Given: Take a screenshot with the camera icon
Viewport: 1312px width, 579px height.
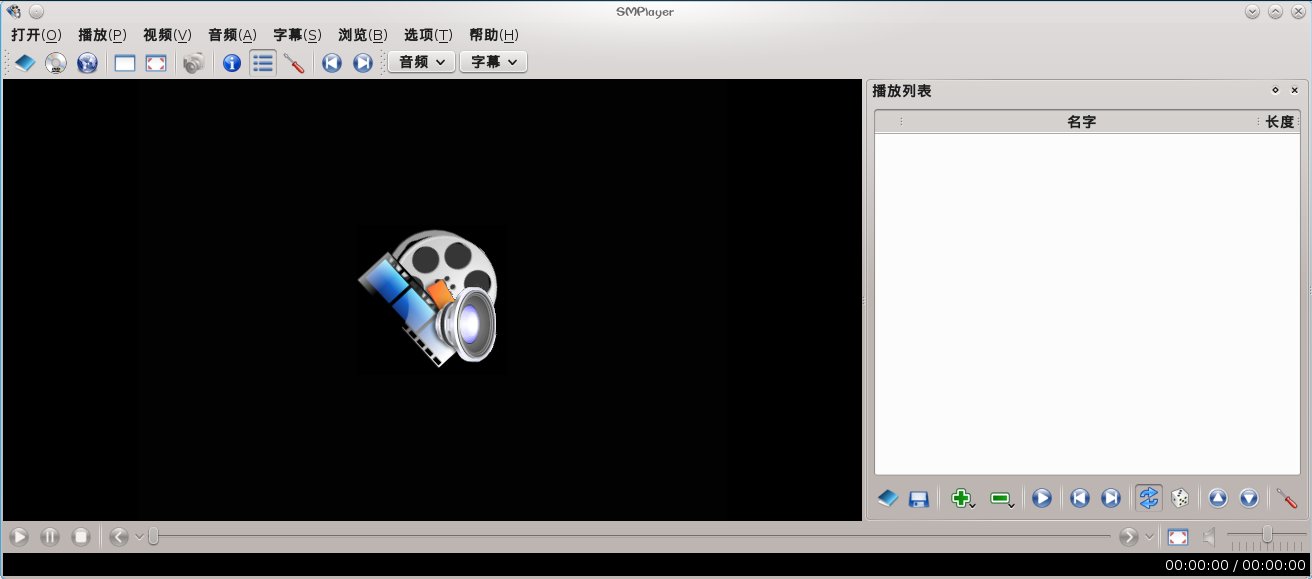Looking at the screenshot, I should tap(194, 63).
